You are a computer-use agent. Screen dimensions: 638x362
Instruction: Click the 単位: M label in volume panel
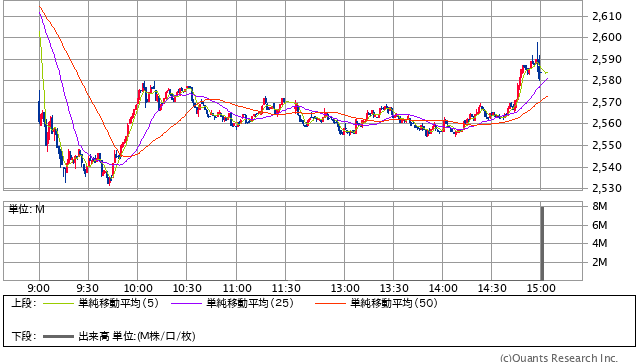(x=27, y=209)
